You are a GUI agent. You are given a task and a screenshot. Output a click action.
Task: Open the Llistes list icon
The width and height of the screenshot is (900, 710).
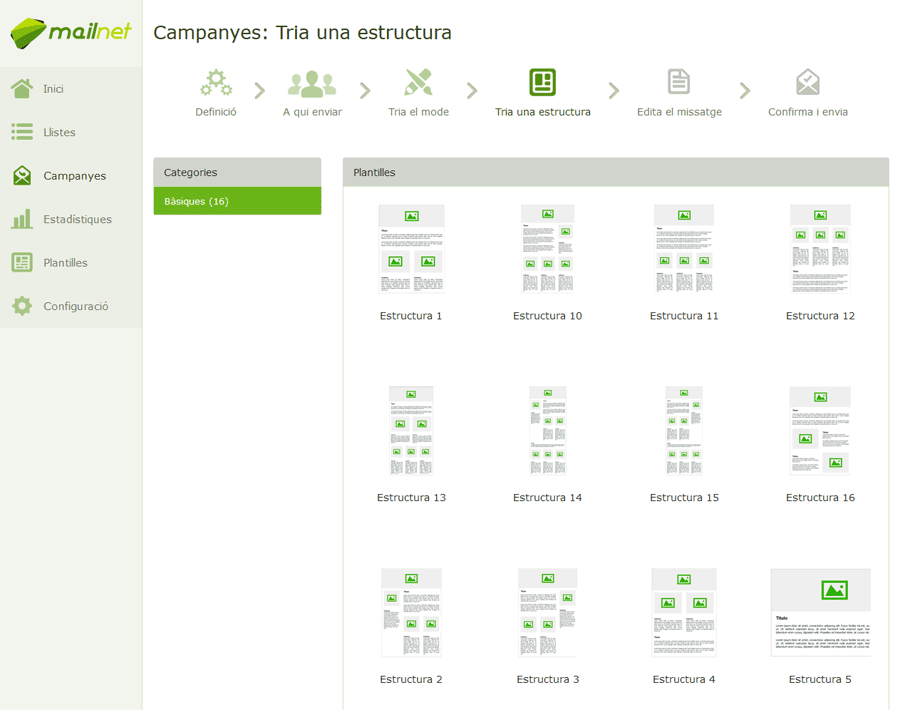pos(22,132)
